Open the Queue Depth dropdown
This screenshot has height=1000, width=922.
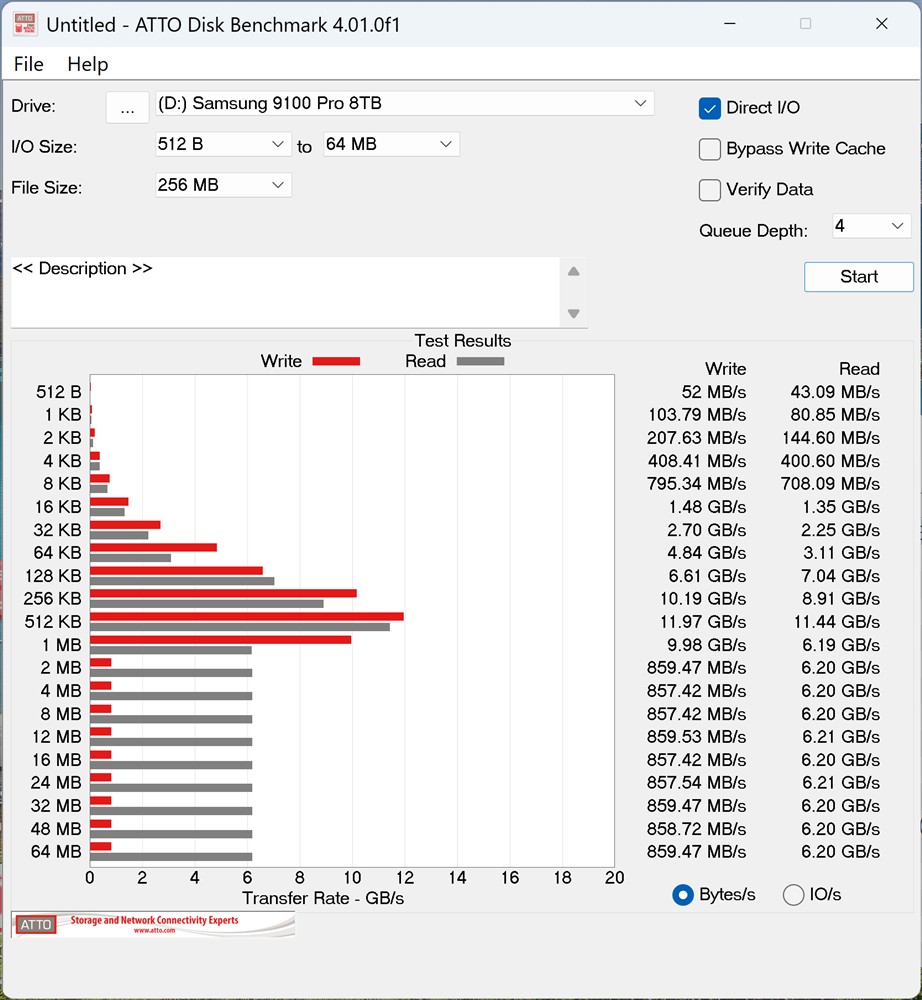tap(897, 227)
